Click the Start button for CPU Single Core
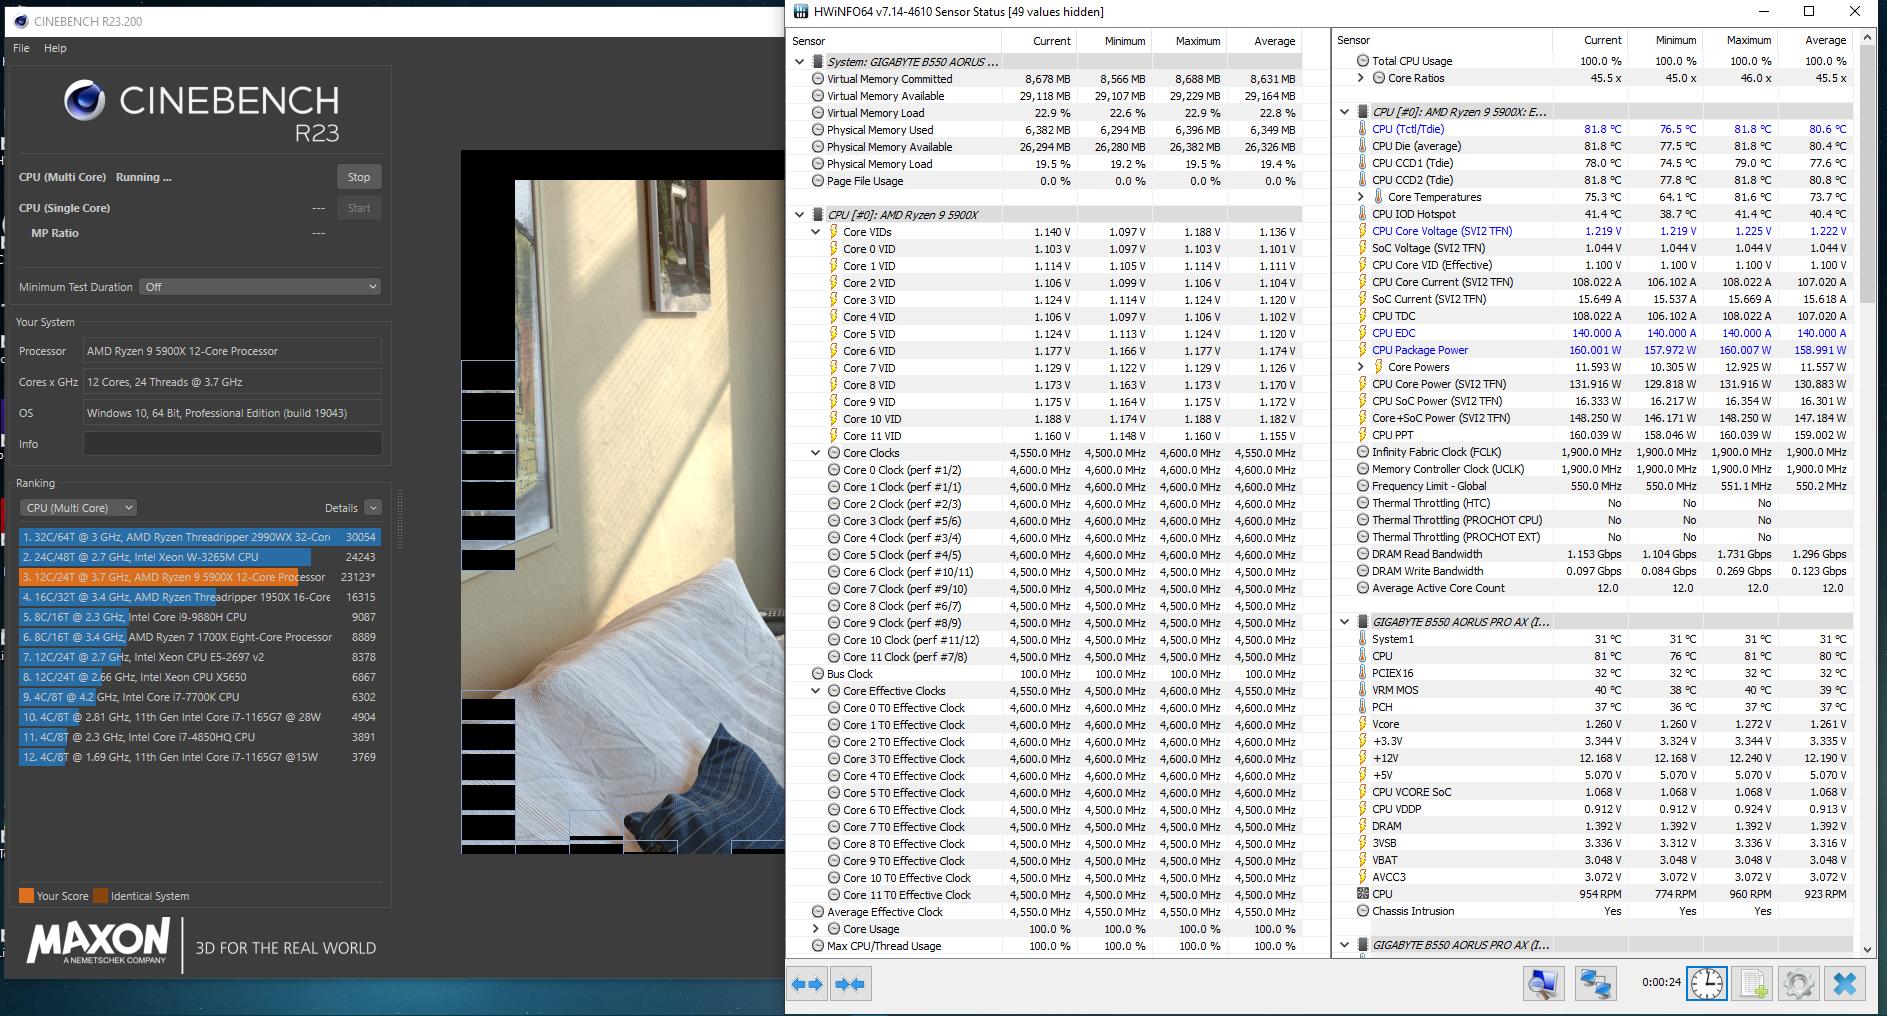This screenshot has height=1016, width=1887. click(359, 208)
